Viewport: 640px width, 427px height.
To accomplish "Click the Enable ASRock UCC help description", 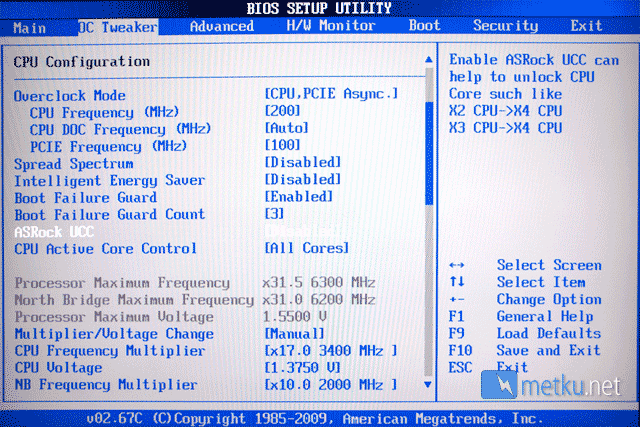I will pos(534,93).
